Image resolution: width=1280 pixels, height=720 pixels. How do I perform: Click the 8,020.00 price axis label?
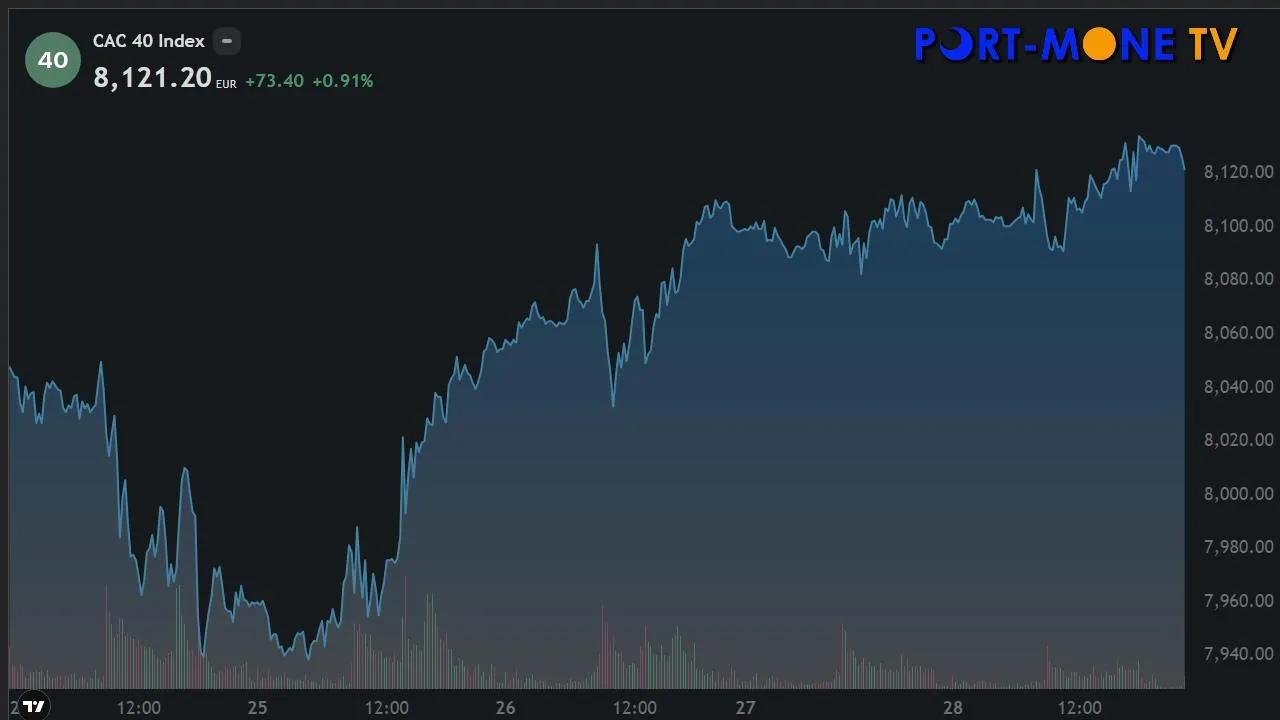1238,440
